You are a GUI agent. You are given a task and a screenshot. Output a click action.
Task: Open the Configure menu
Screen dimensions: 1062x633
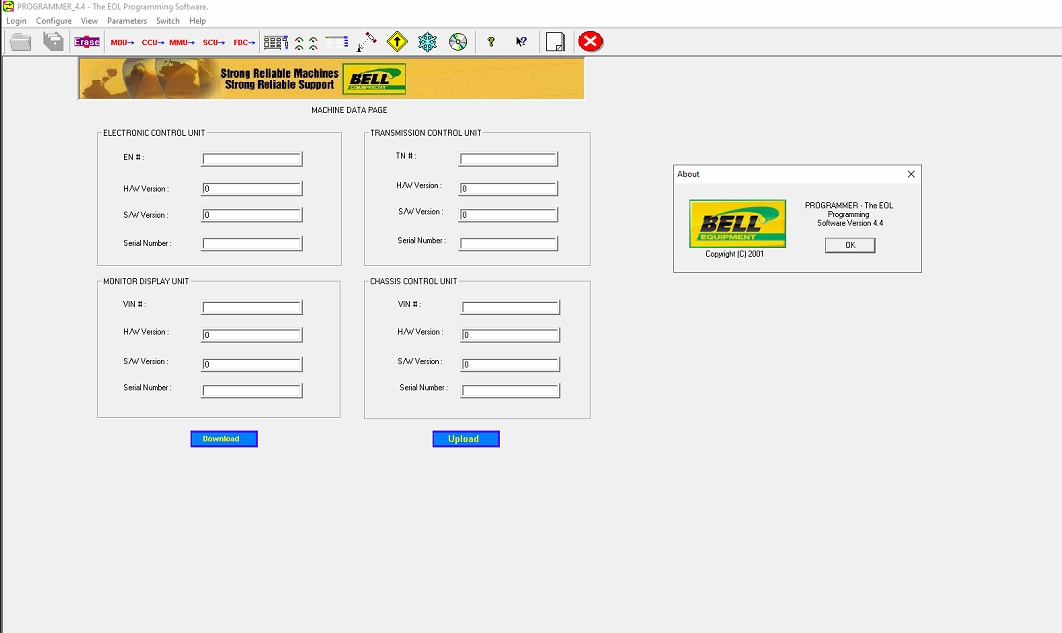(x=53, y=20)
